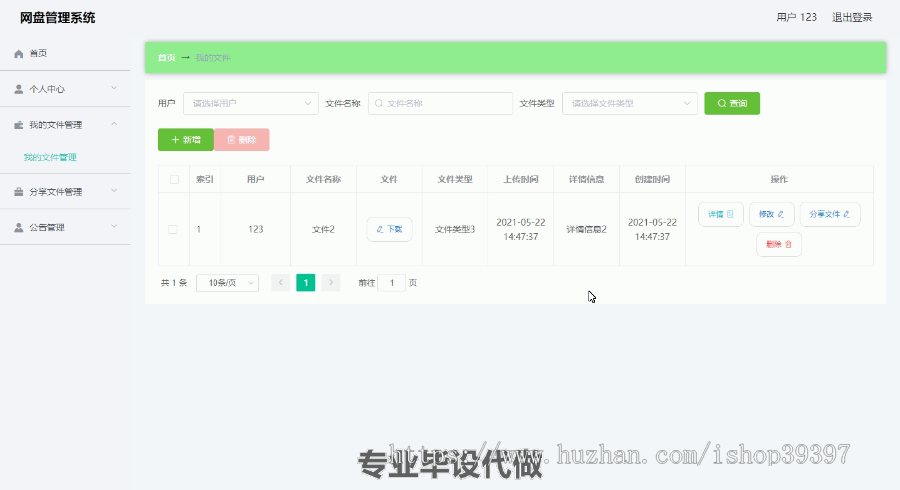Screen dimensions: 900x490
Task: Open 首页 in the sidebar
Action: [65, 53]
